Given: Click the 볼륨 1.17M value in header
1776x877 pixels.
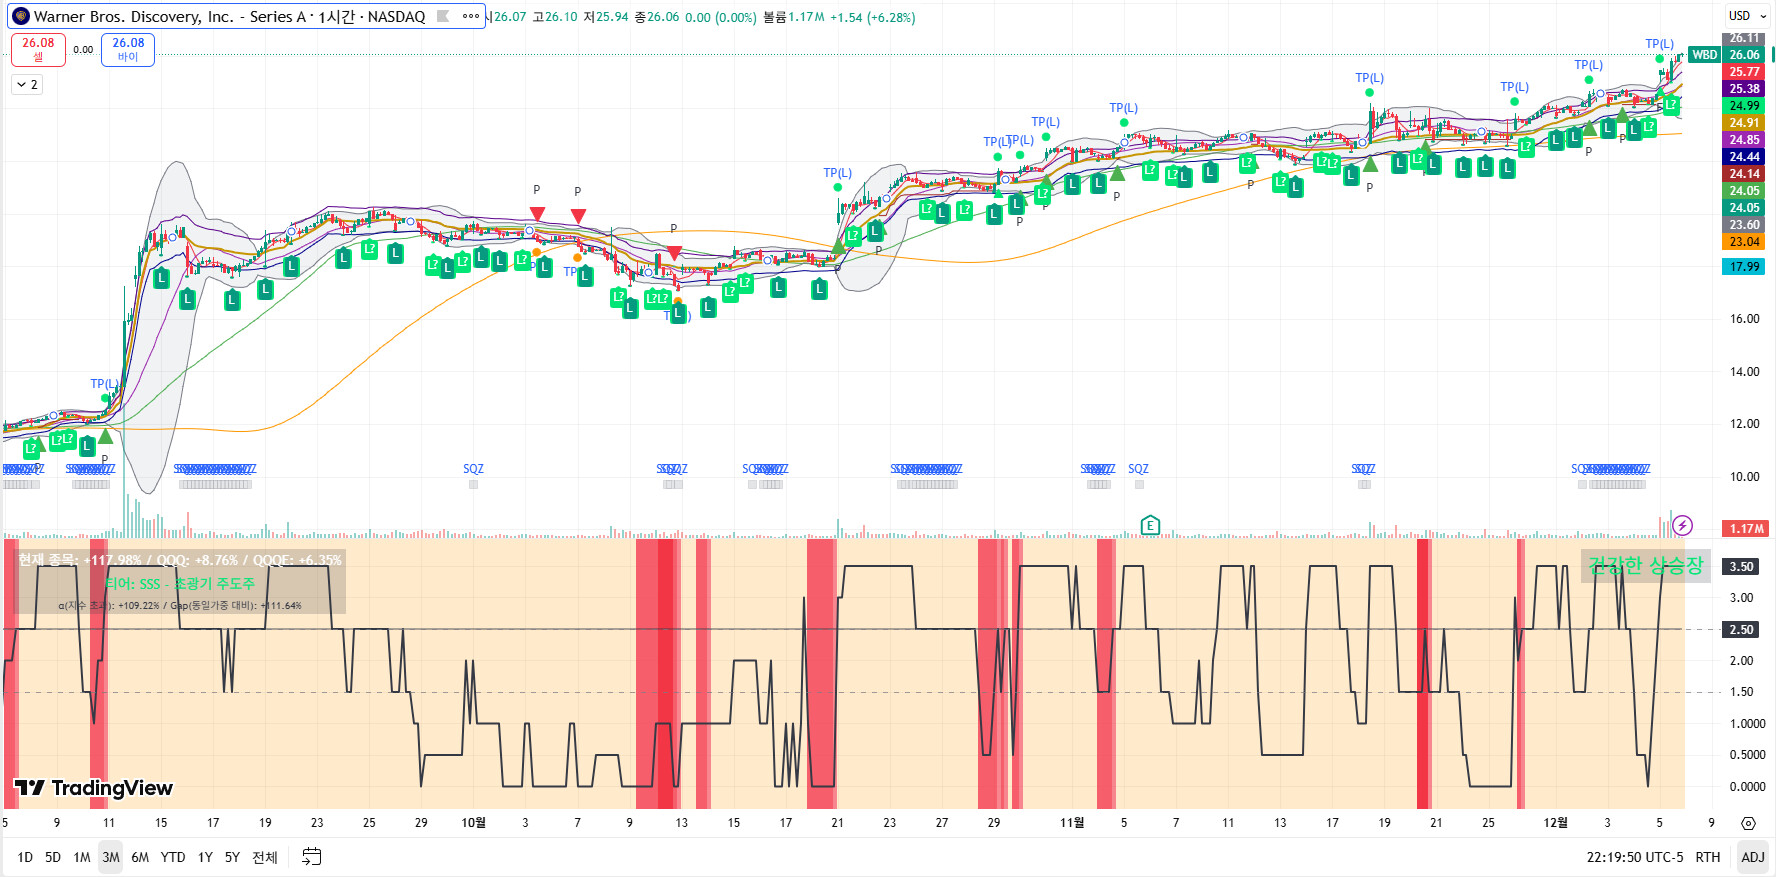Looking at the screenshot, I should [x=793, y=17].
